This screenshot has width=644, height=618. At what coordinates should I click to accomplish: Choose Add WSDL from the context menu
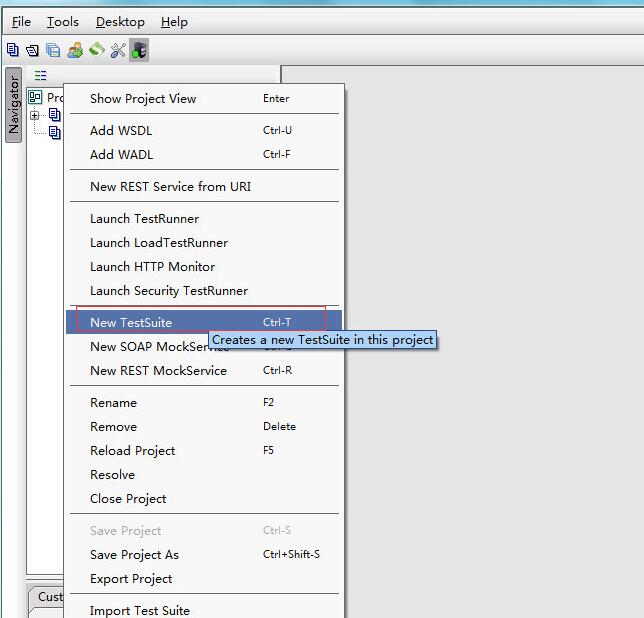point(204,131)
